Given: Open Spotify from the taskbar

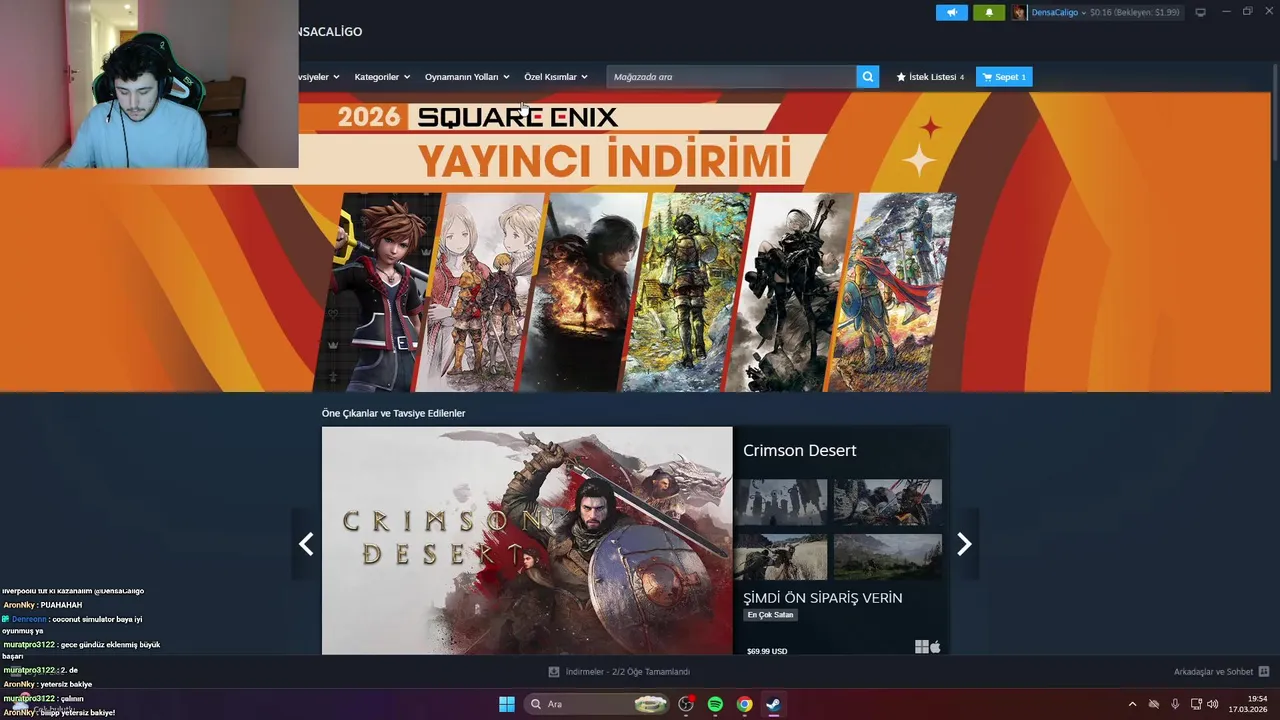Looking at the screenshot, I should (x=715, y=704).
